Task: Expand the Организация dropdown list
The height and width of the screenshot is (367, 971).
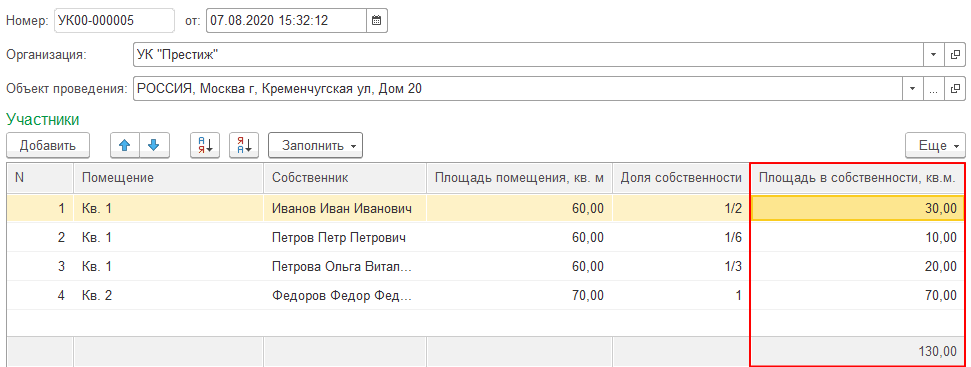Action: click(x=933, y=54)
